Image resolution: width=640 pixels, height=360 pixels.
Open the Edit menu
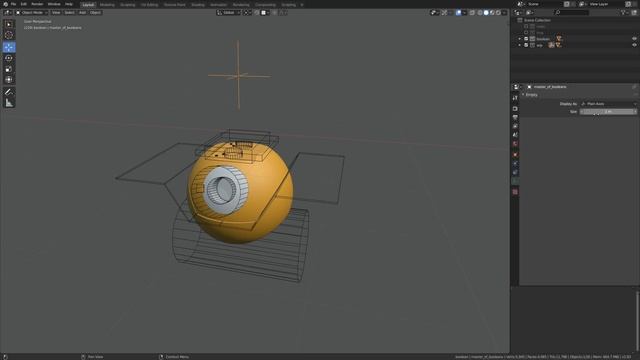click(24, 4)
